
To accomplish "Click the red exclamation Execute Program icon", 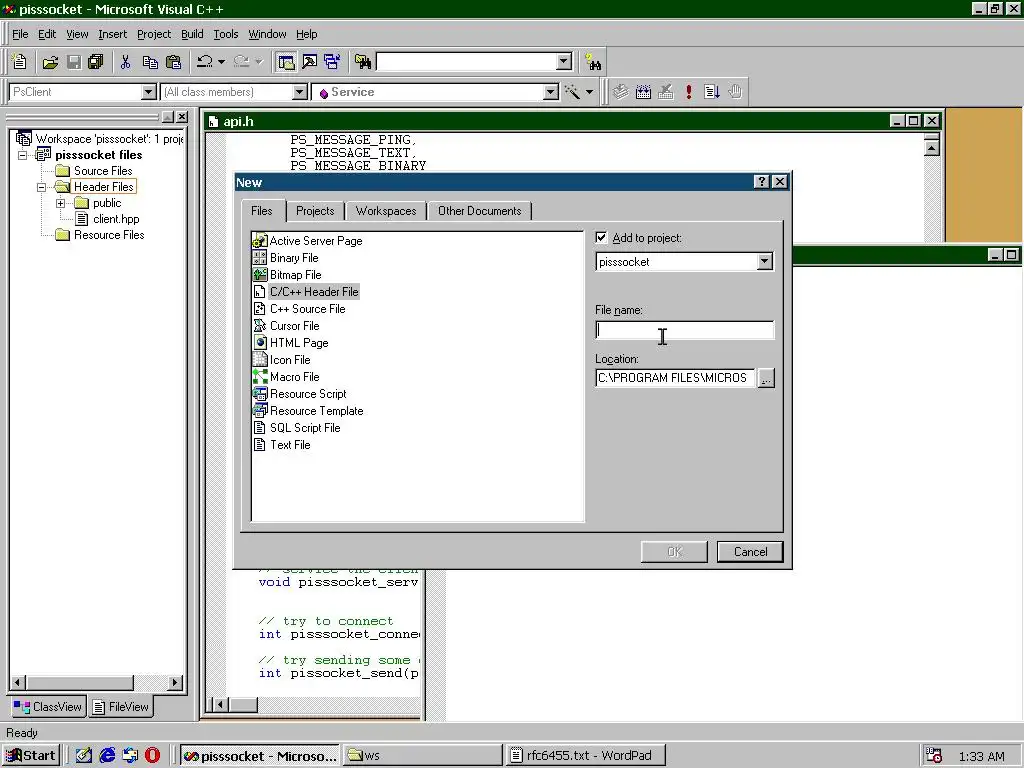I will (689, 92).
